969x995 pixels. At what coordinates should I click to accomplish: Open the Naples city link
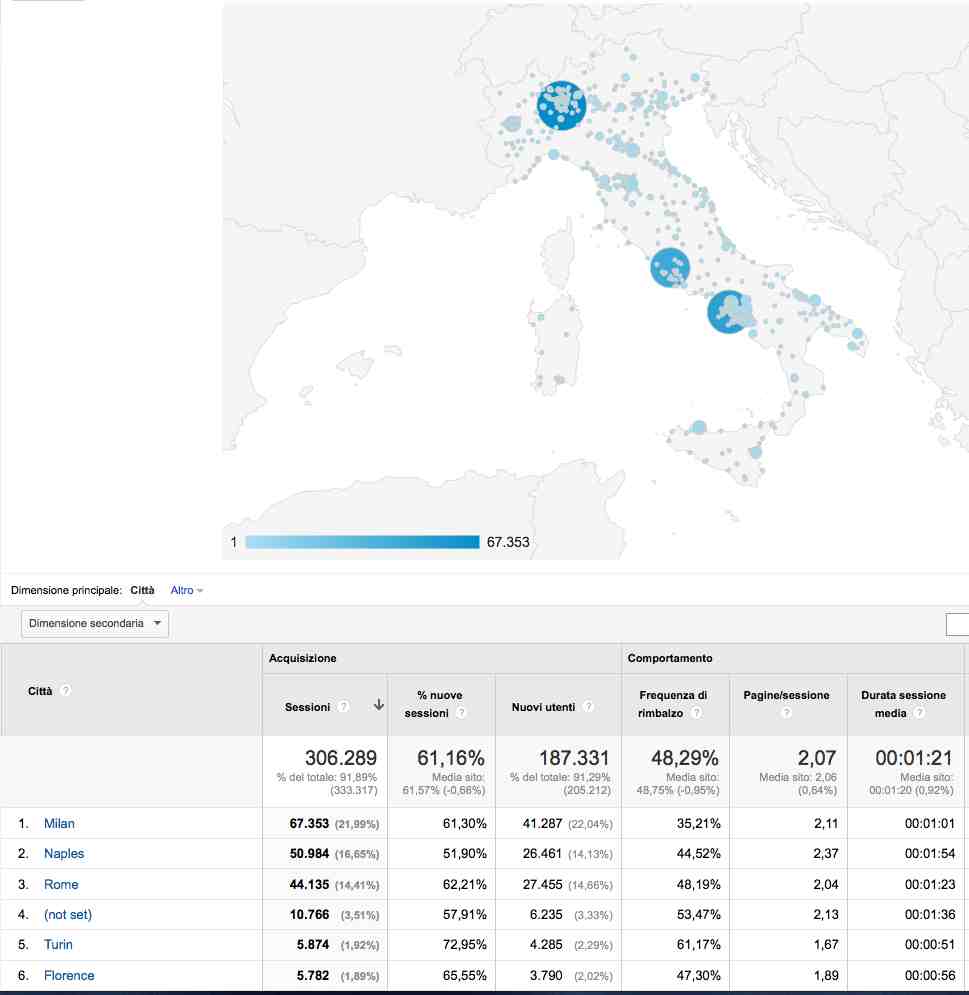pyautogui.click(x=64, y=854)
